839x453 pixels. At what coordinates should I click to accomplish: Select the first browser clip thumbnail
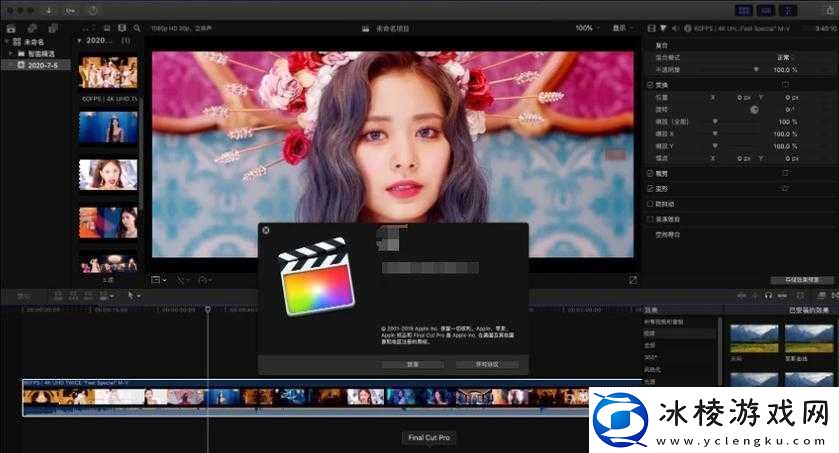click(x=108, y=72)
